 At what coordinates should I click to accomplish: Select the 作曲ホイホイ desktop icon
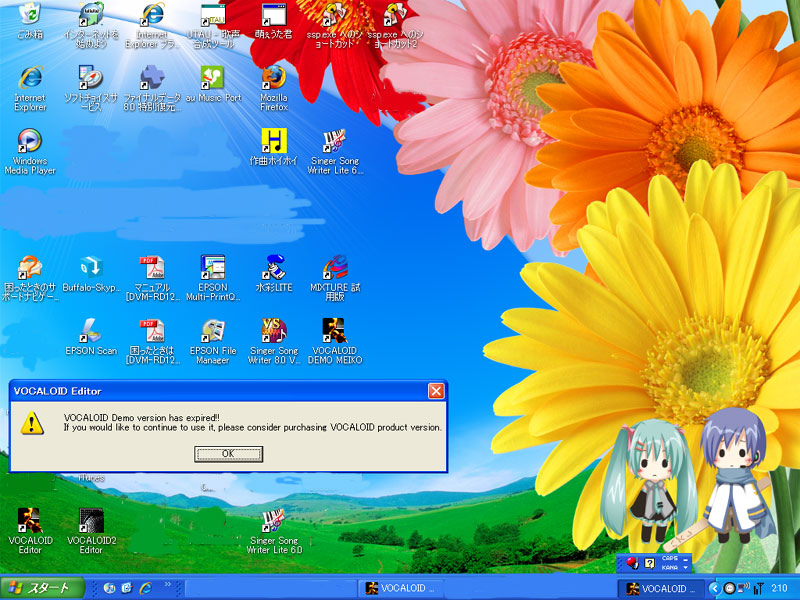click(x=273, y=147)
